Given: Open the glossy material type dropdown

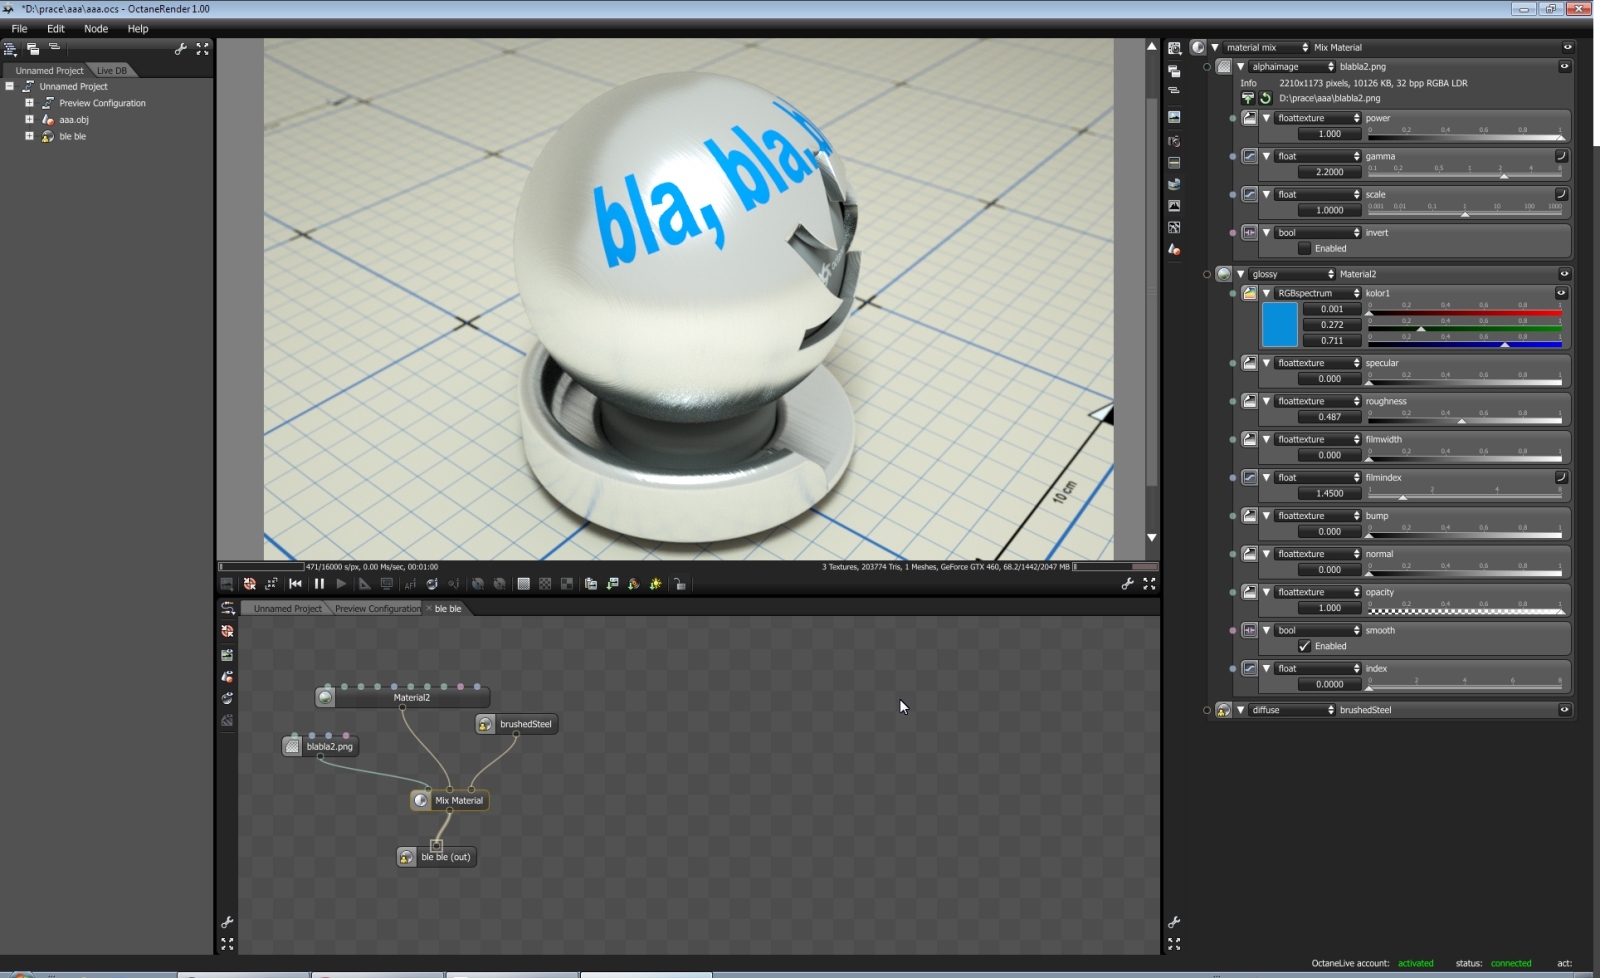Looking at the screenshot, I should pos(1292,274).
